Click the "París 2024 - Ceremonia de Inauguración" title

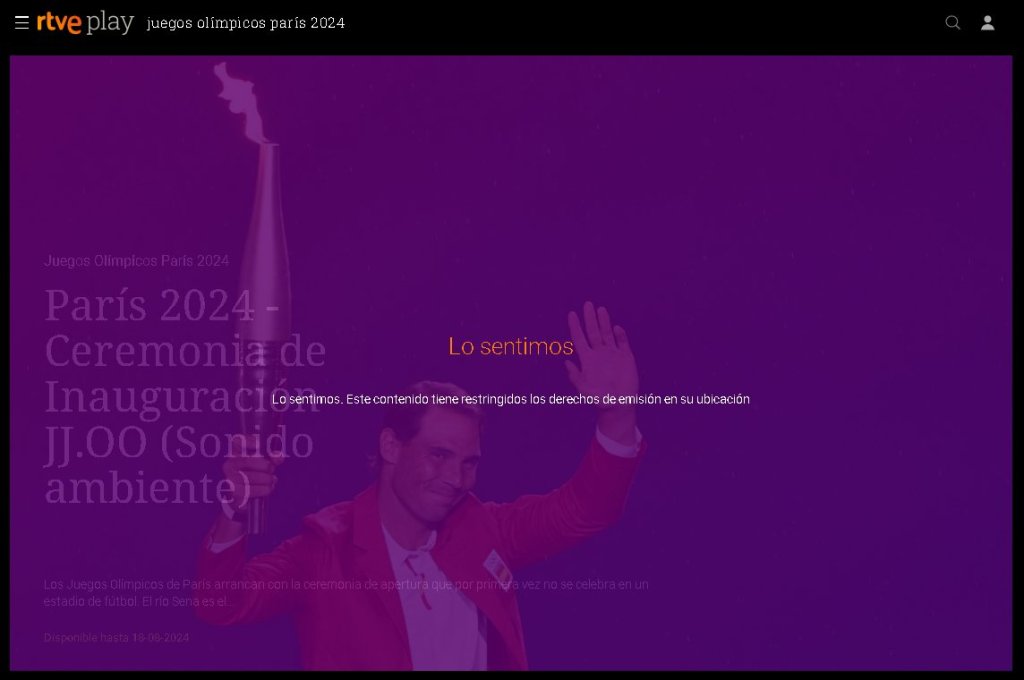pyautogui.click(x=180, y=350)
